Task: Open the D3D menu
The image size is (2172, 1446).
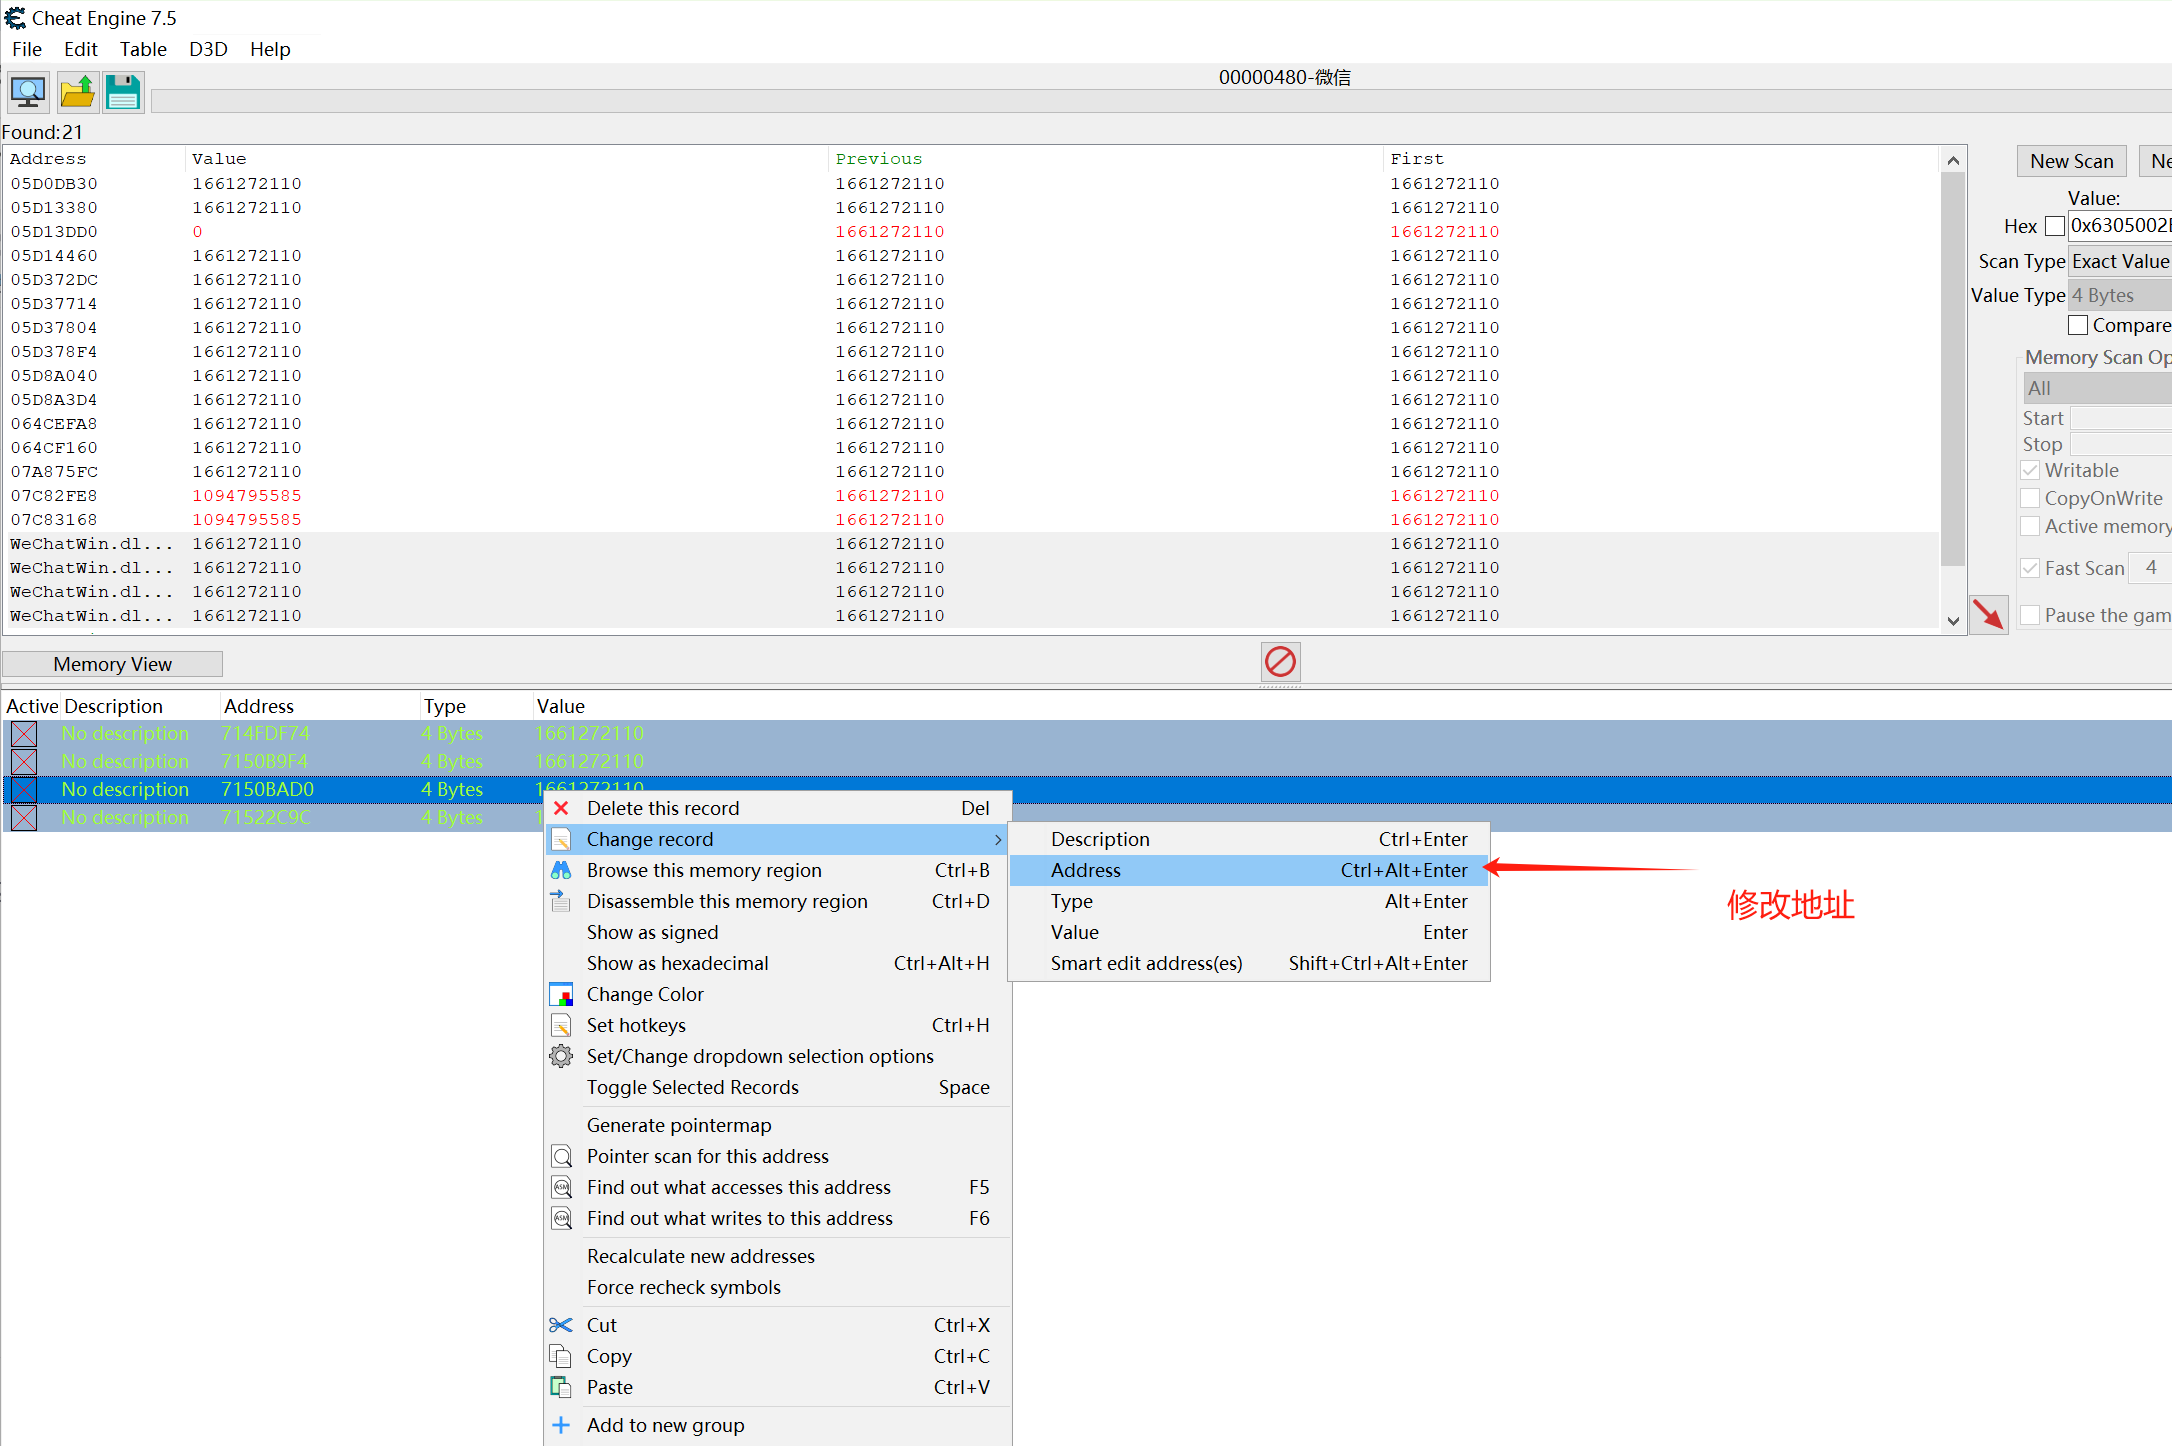Action: [x=208, y=49]
